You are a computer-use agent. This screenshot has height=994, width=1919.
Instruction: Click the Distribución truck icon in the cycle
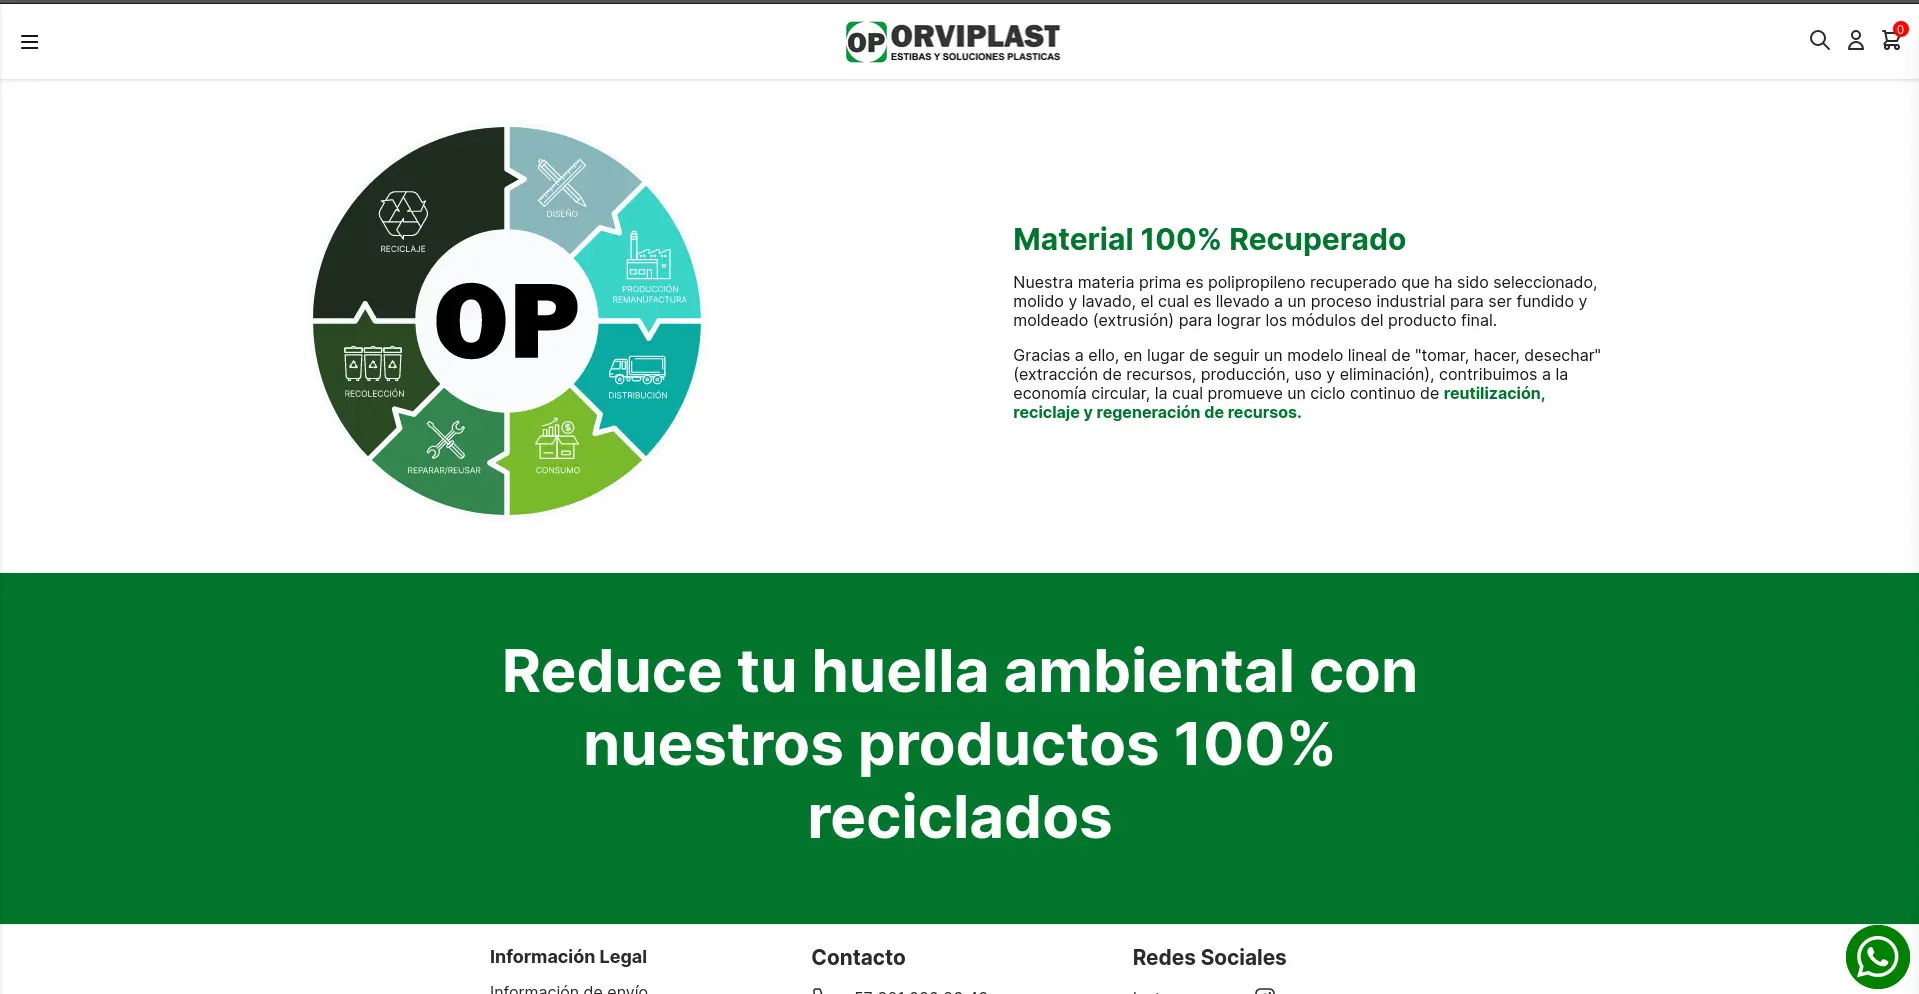pyautogui.click(x=637, y=373)
